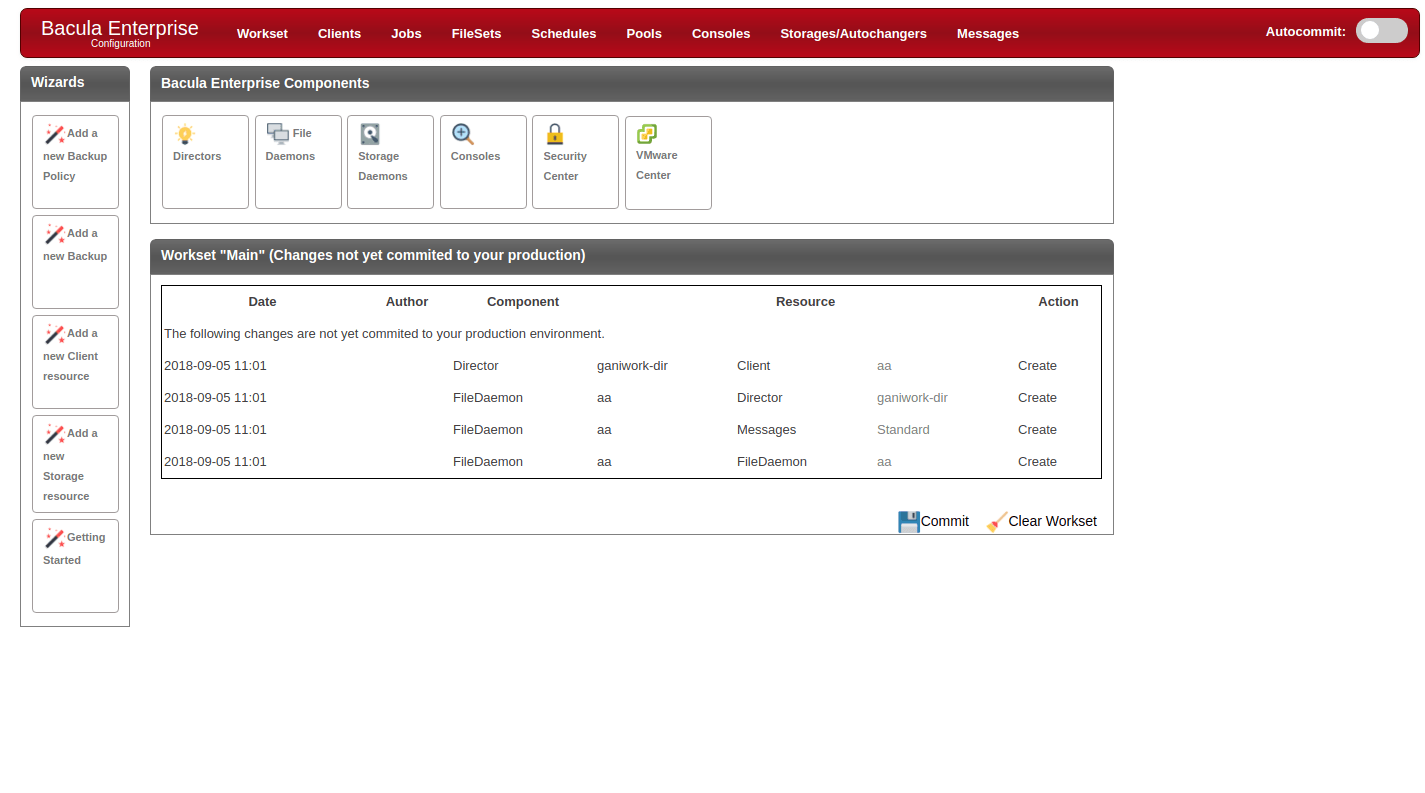Click the Autocommit label
Screen dimensions: 1425x793
pyautogui.click(x=1306, y=32)
